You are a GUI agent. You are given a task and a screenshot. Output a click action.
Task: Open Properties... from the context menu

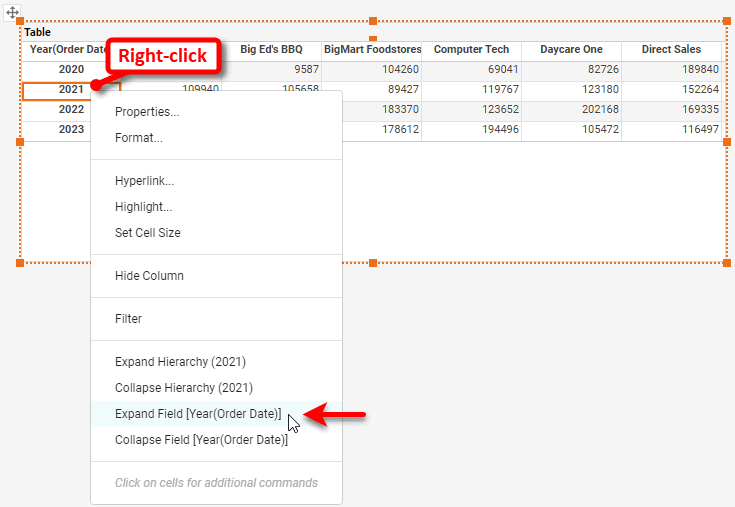click(x=147, y=112)
